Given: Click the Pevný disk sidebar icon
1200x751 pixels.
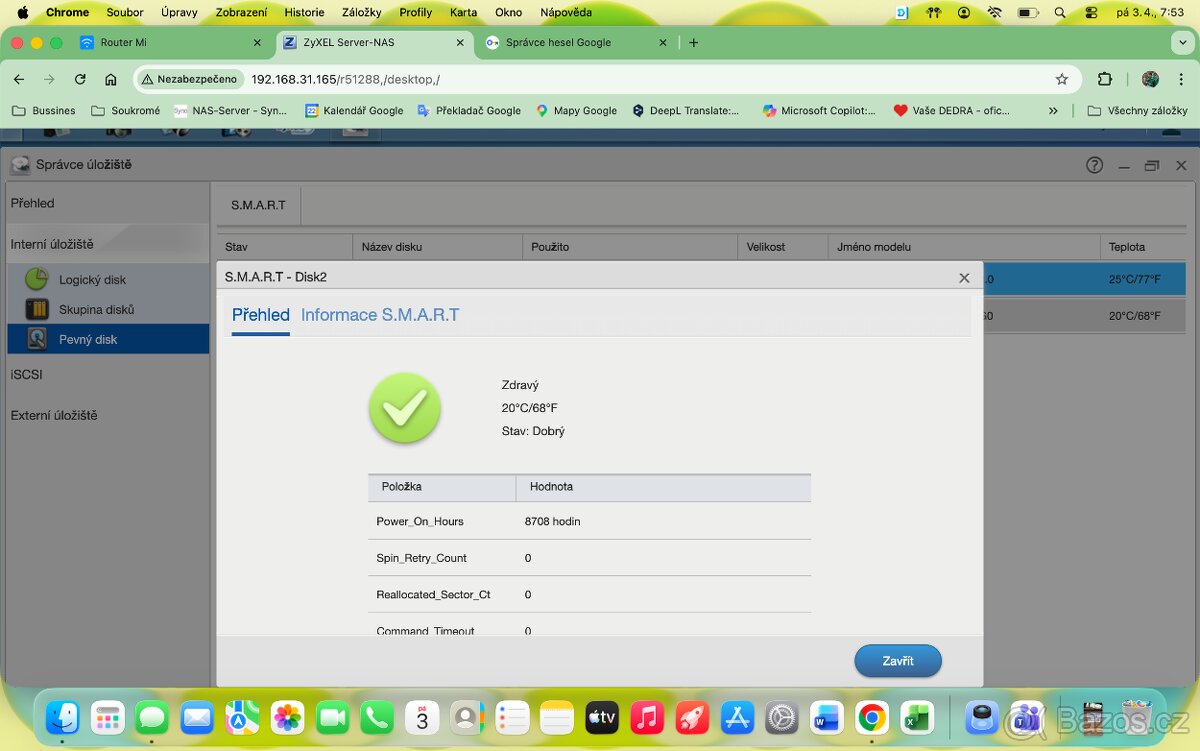Looking at the screenshot, I should (x=37, y=339).
